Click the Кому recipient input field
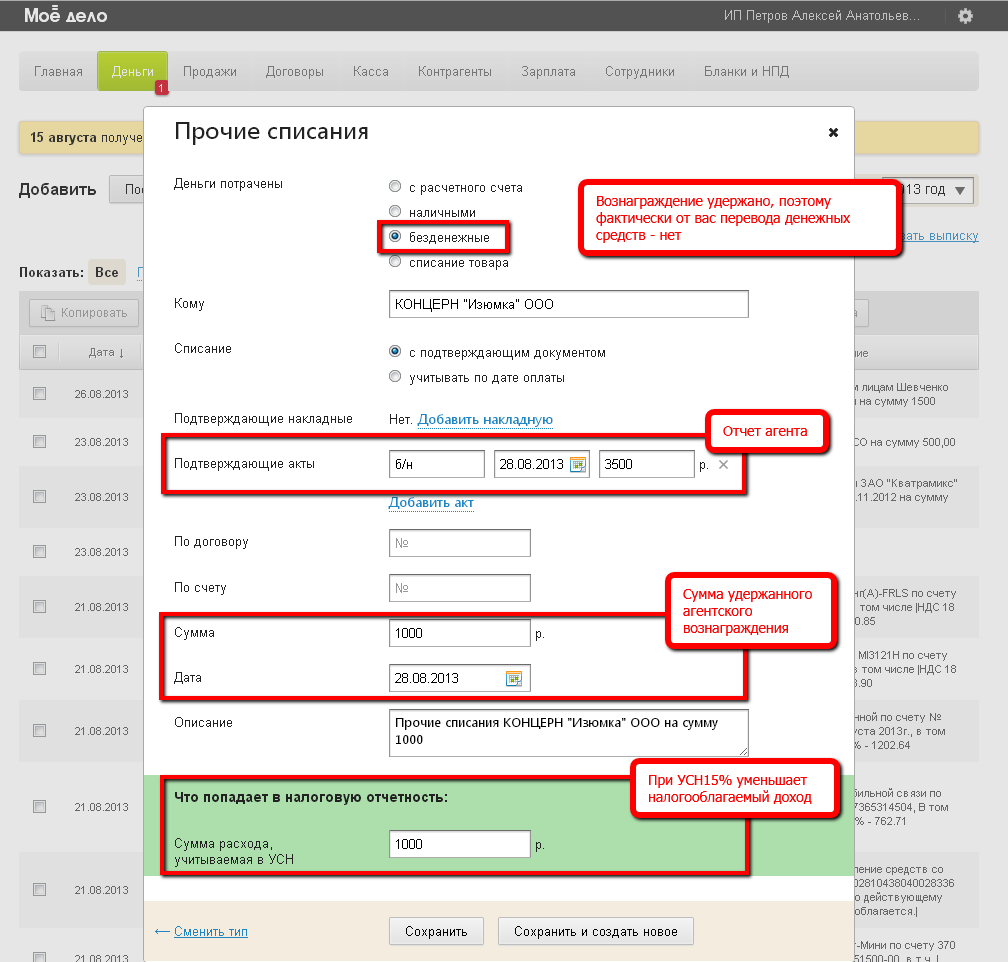 (568, 304)
